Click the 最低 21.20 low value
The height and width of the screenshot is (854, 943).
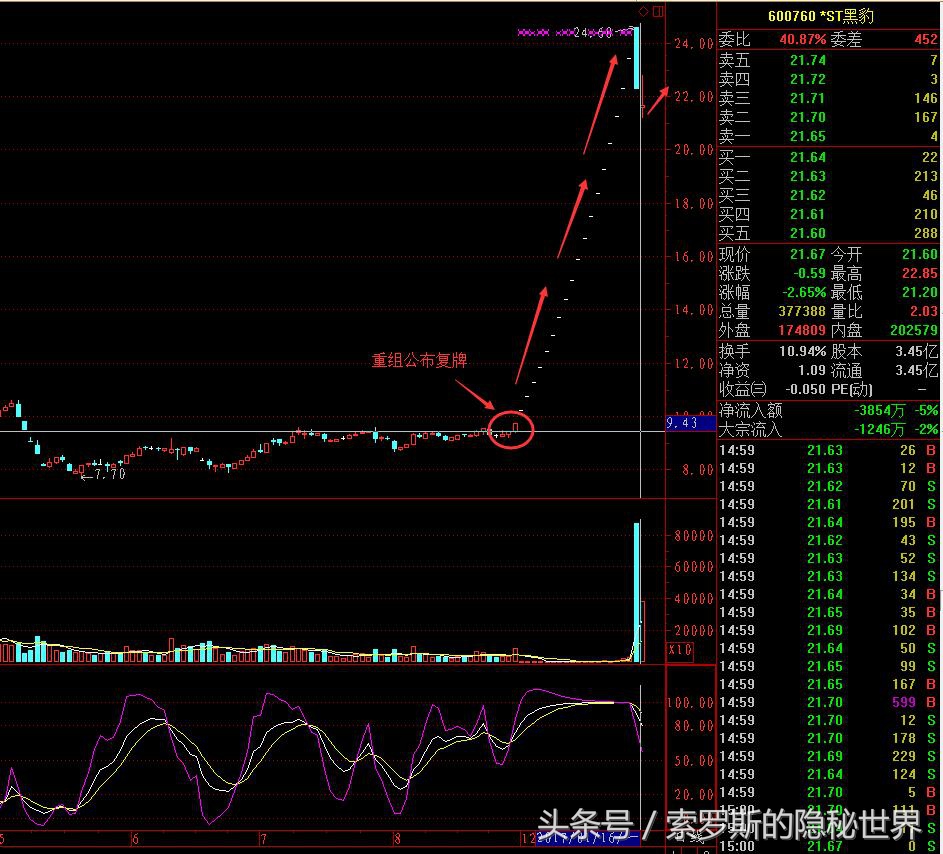coord(920,292)
